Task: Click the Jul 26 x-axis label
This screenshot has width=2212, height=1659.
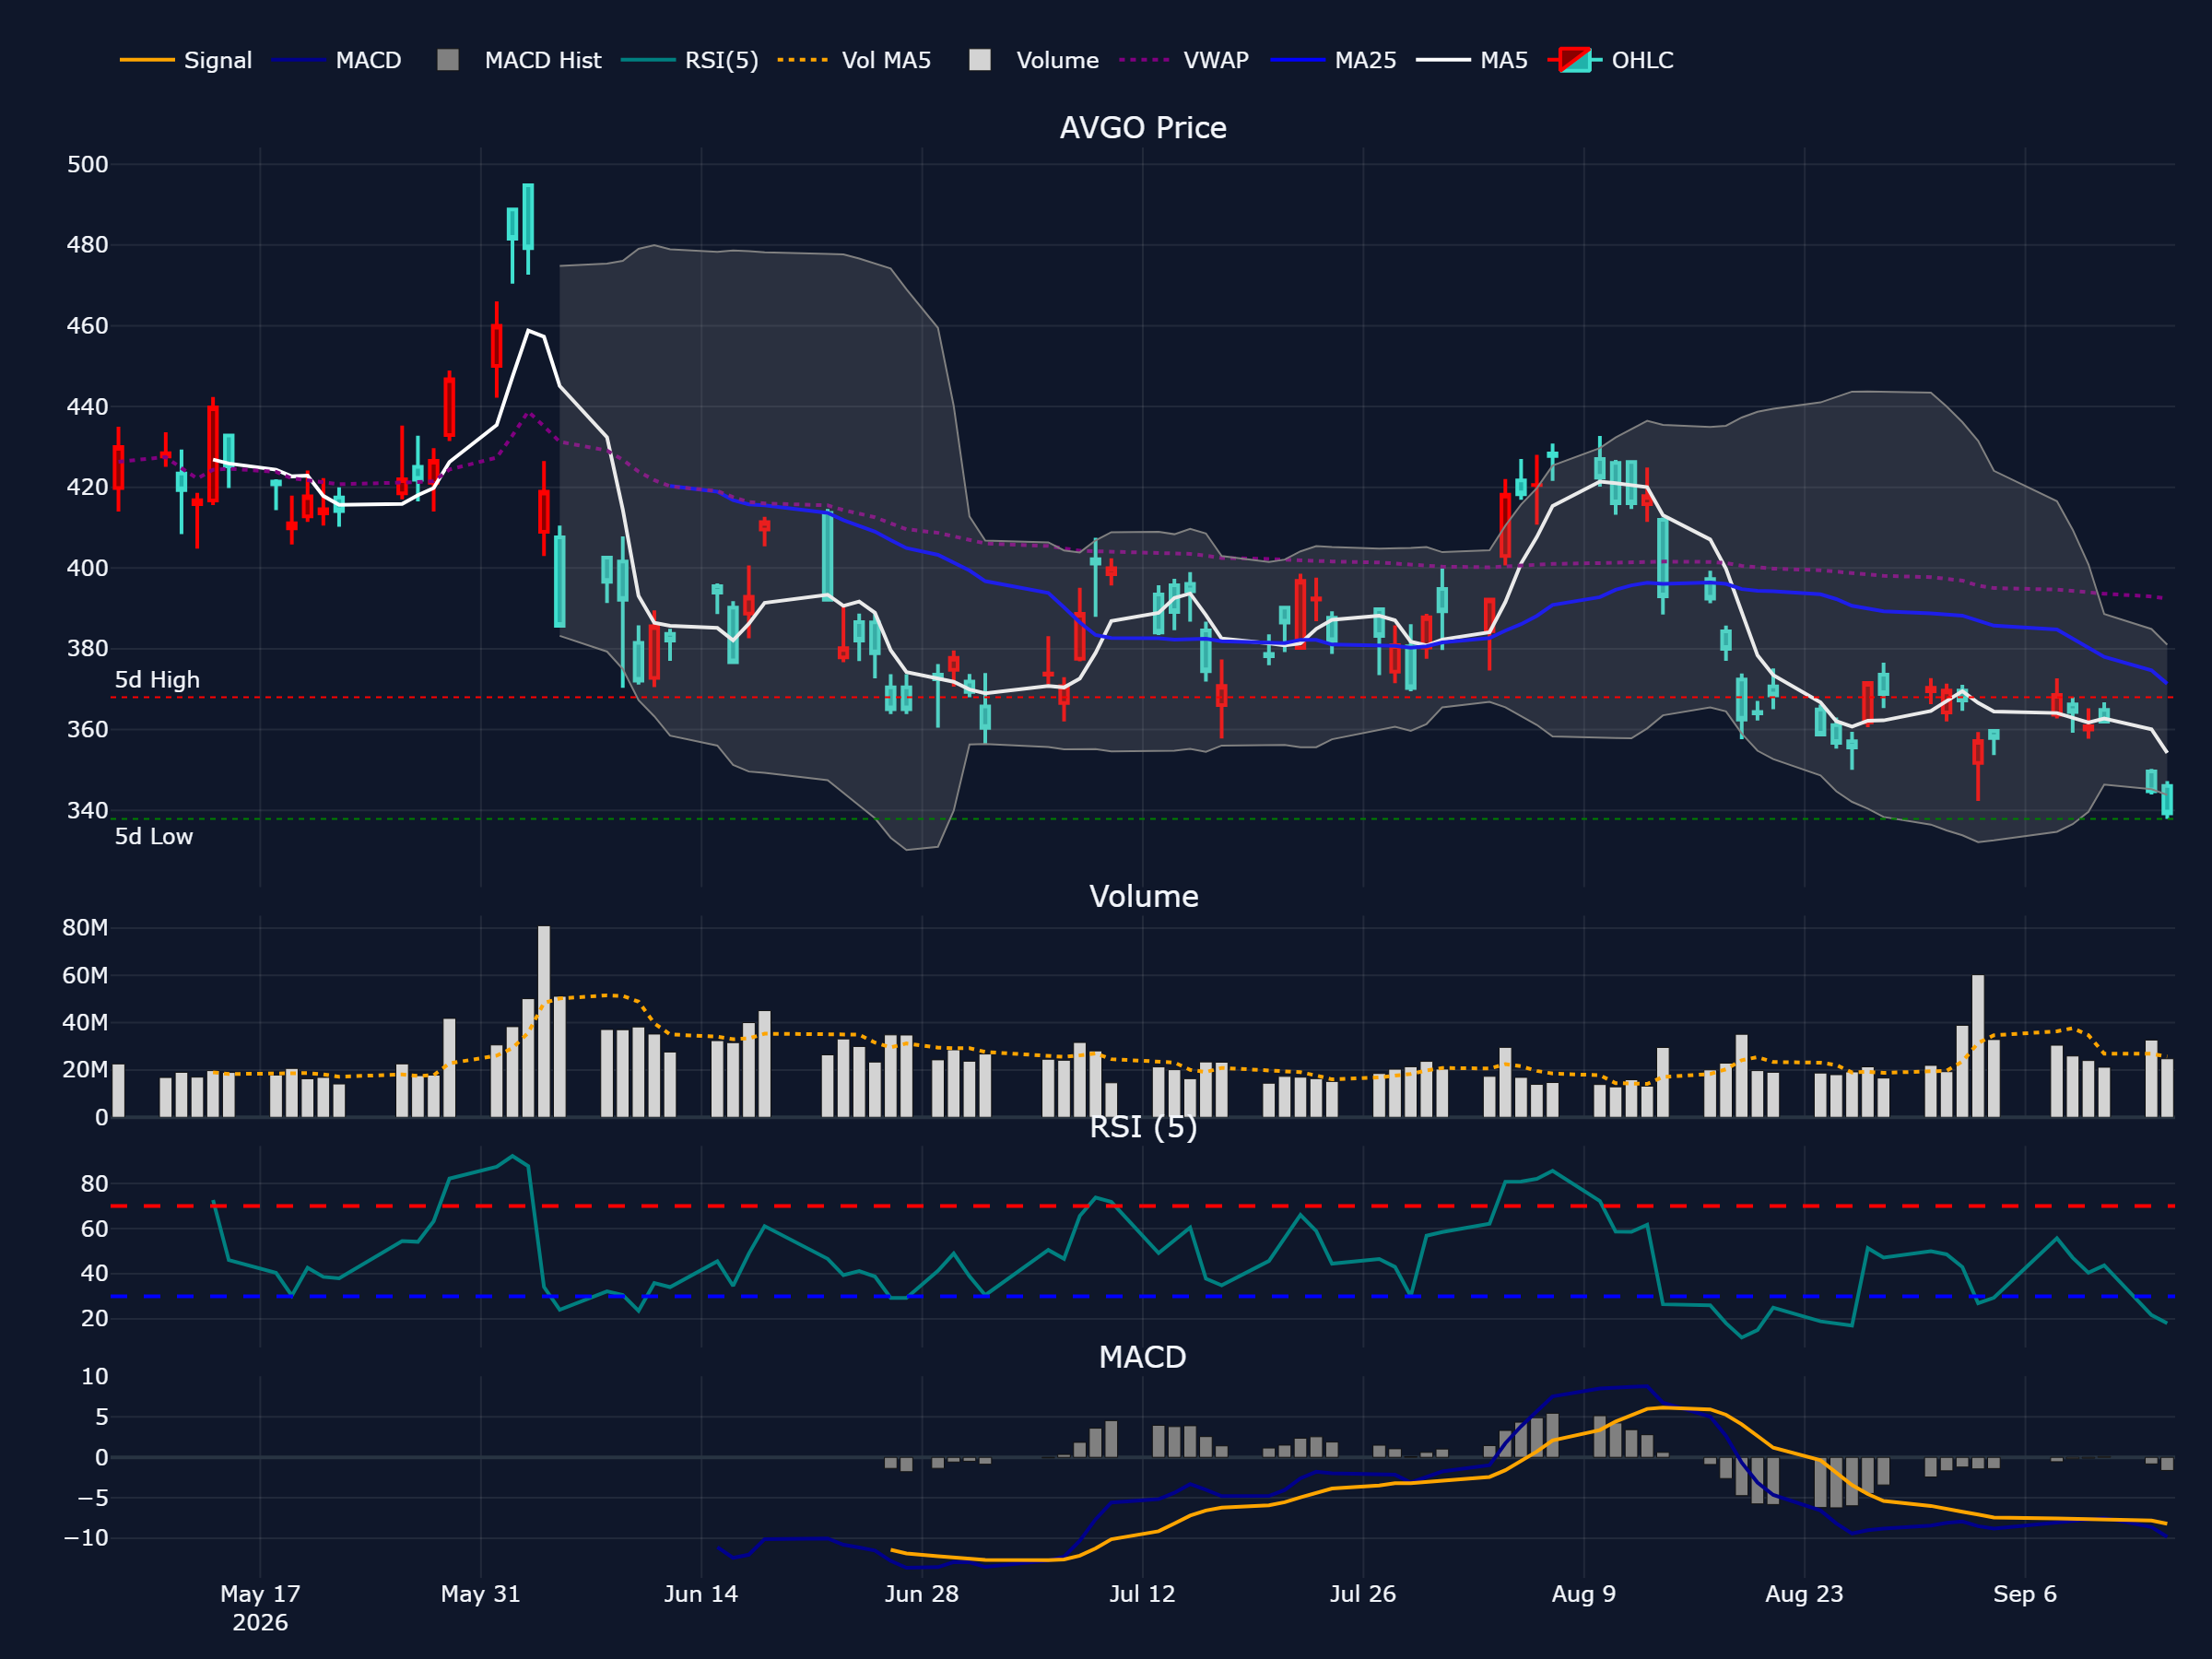Action: pyautogui.click(x=1363, y=1594)
